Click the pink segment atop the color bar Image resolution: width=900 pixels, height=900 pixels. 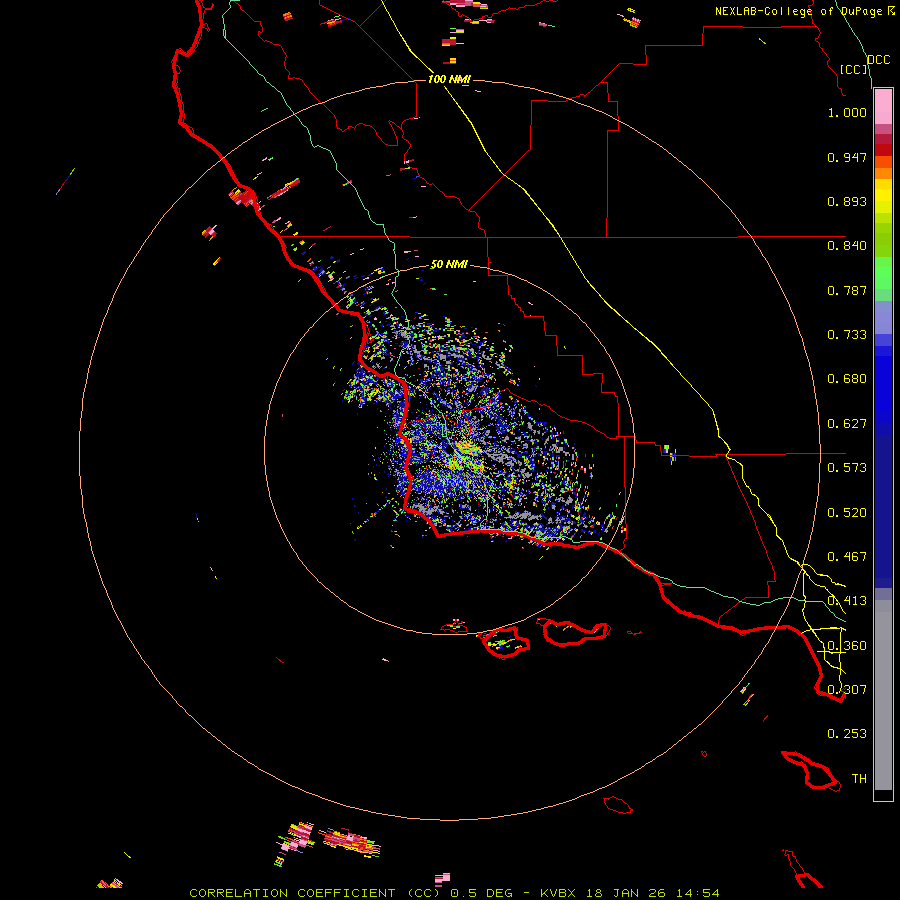pyautogui.click(x=883, y=107)
